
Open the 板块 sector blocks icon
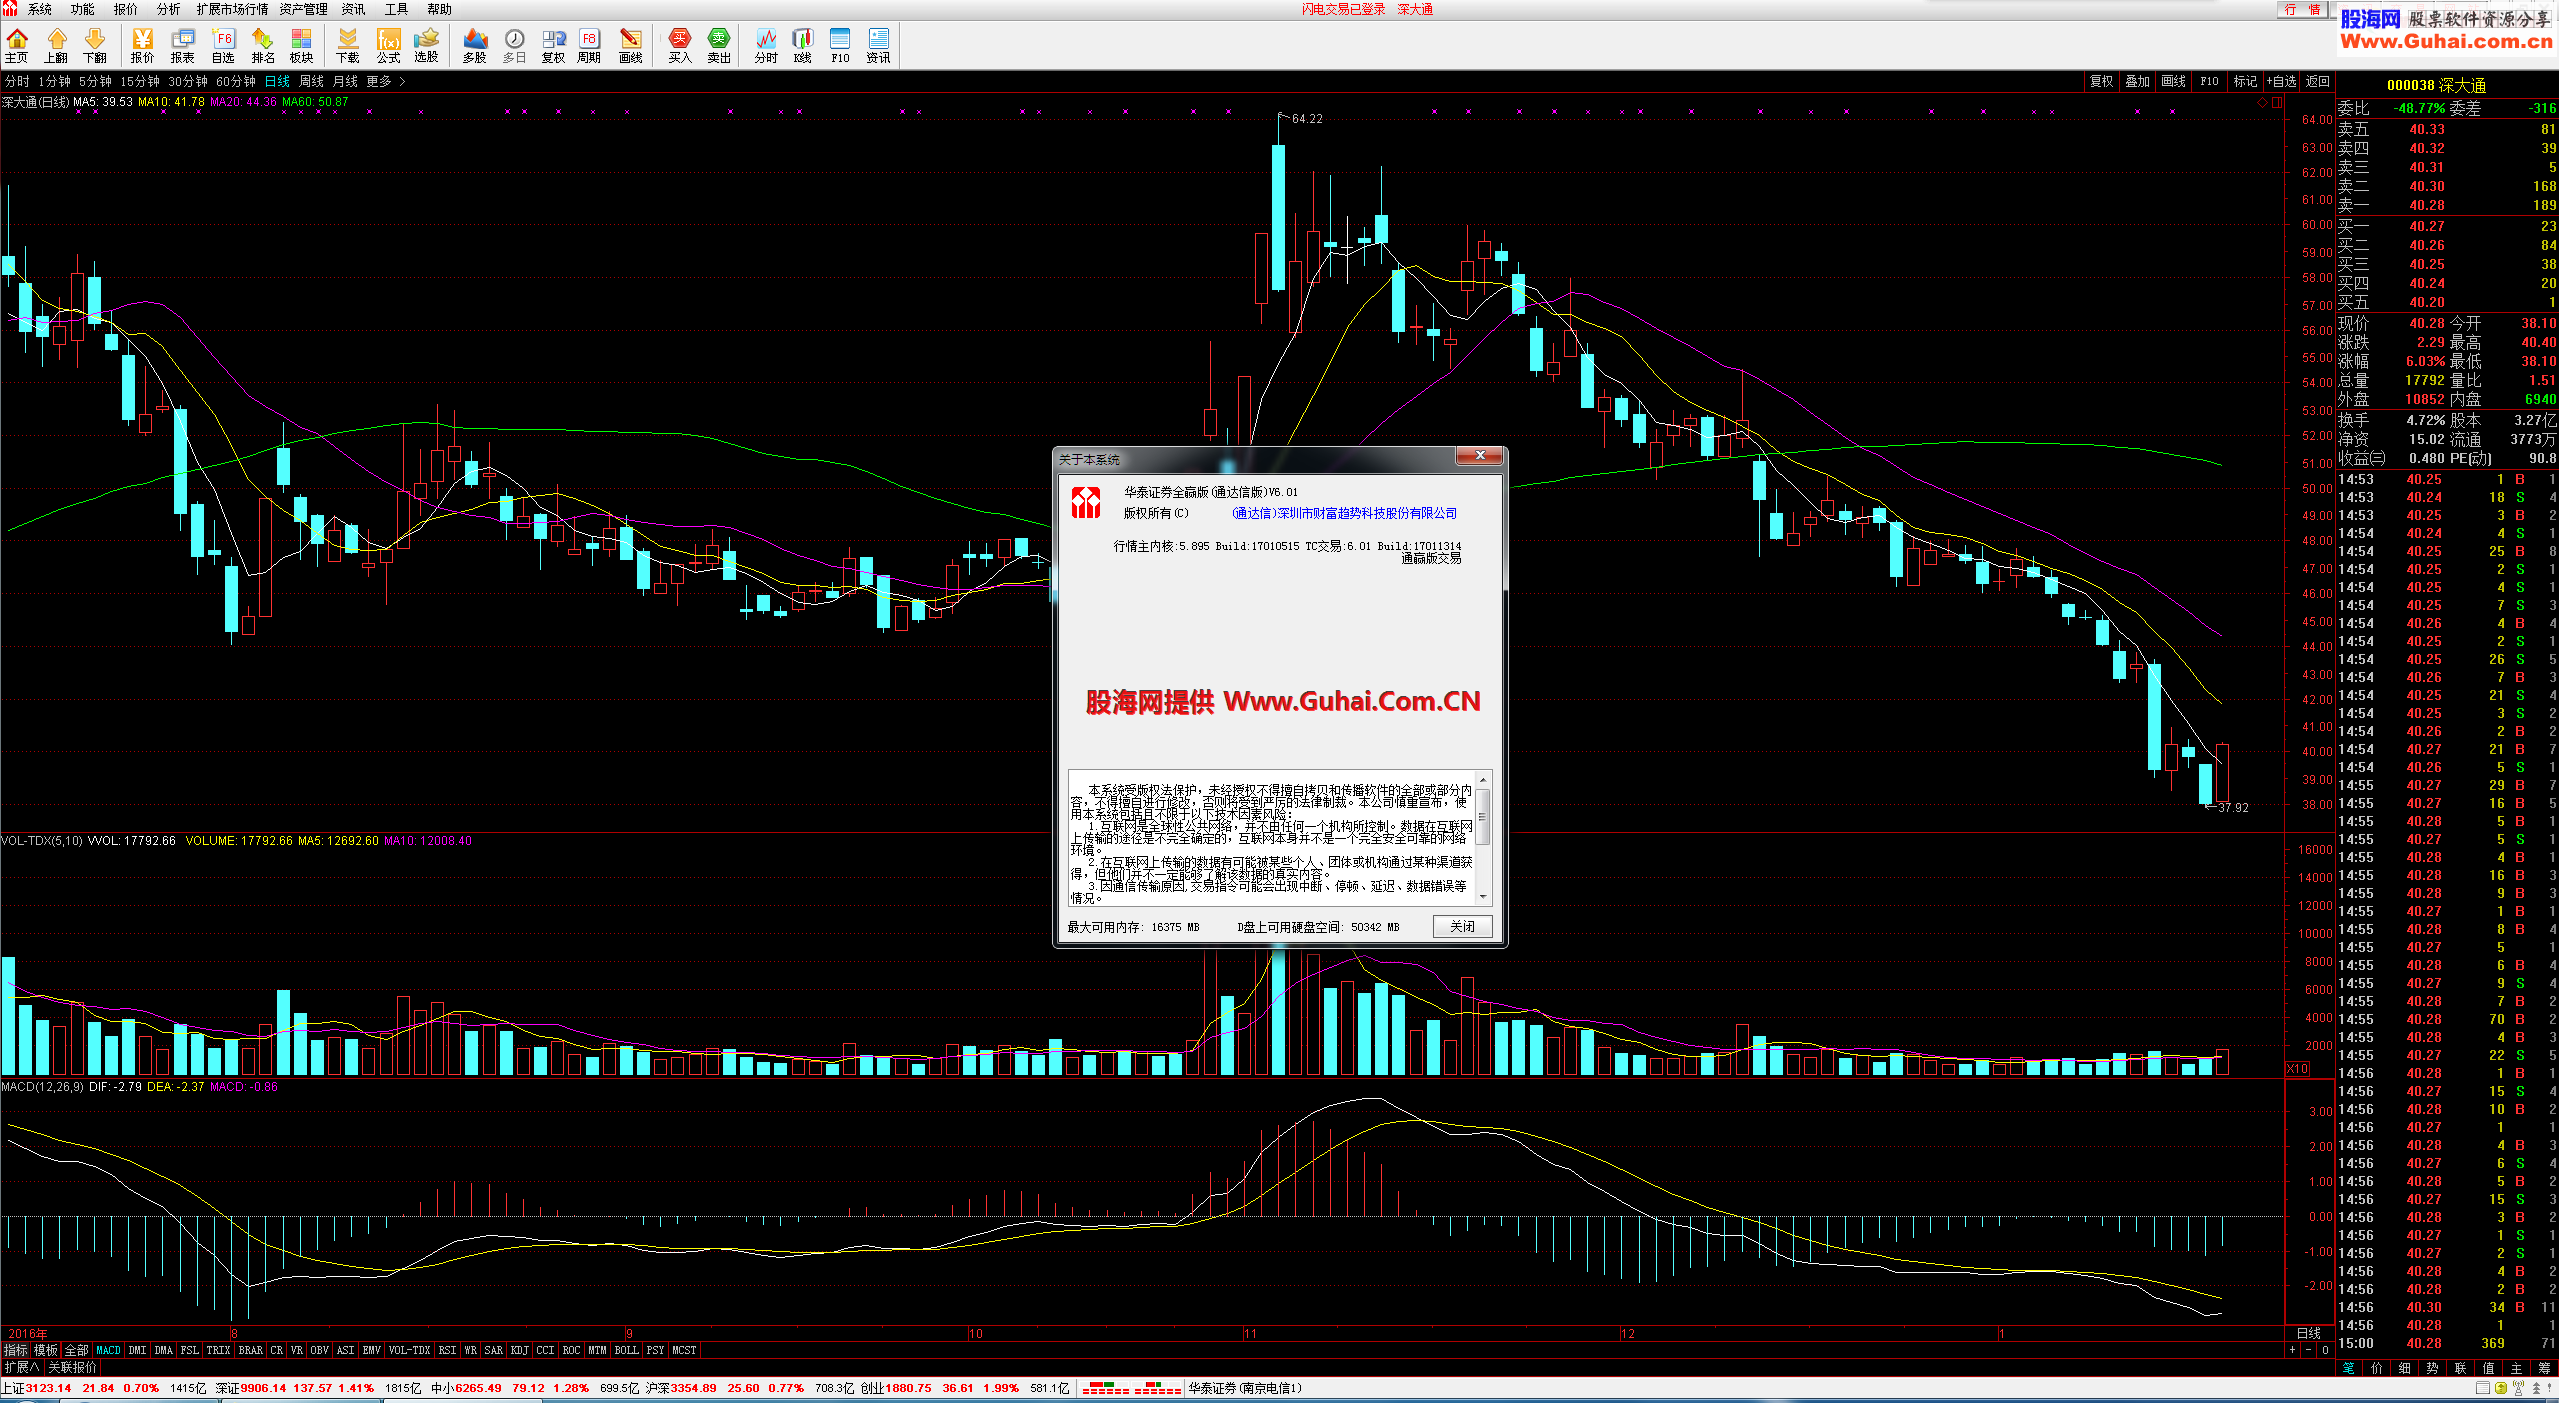302,46
